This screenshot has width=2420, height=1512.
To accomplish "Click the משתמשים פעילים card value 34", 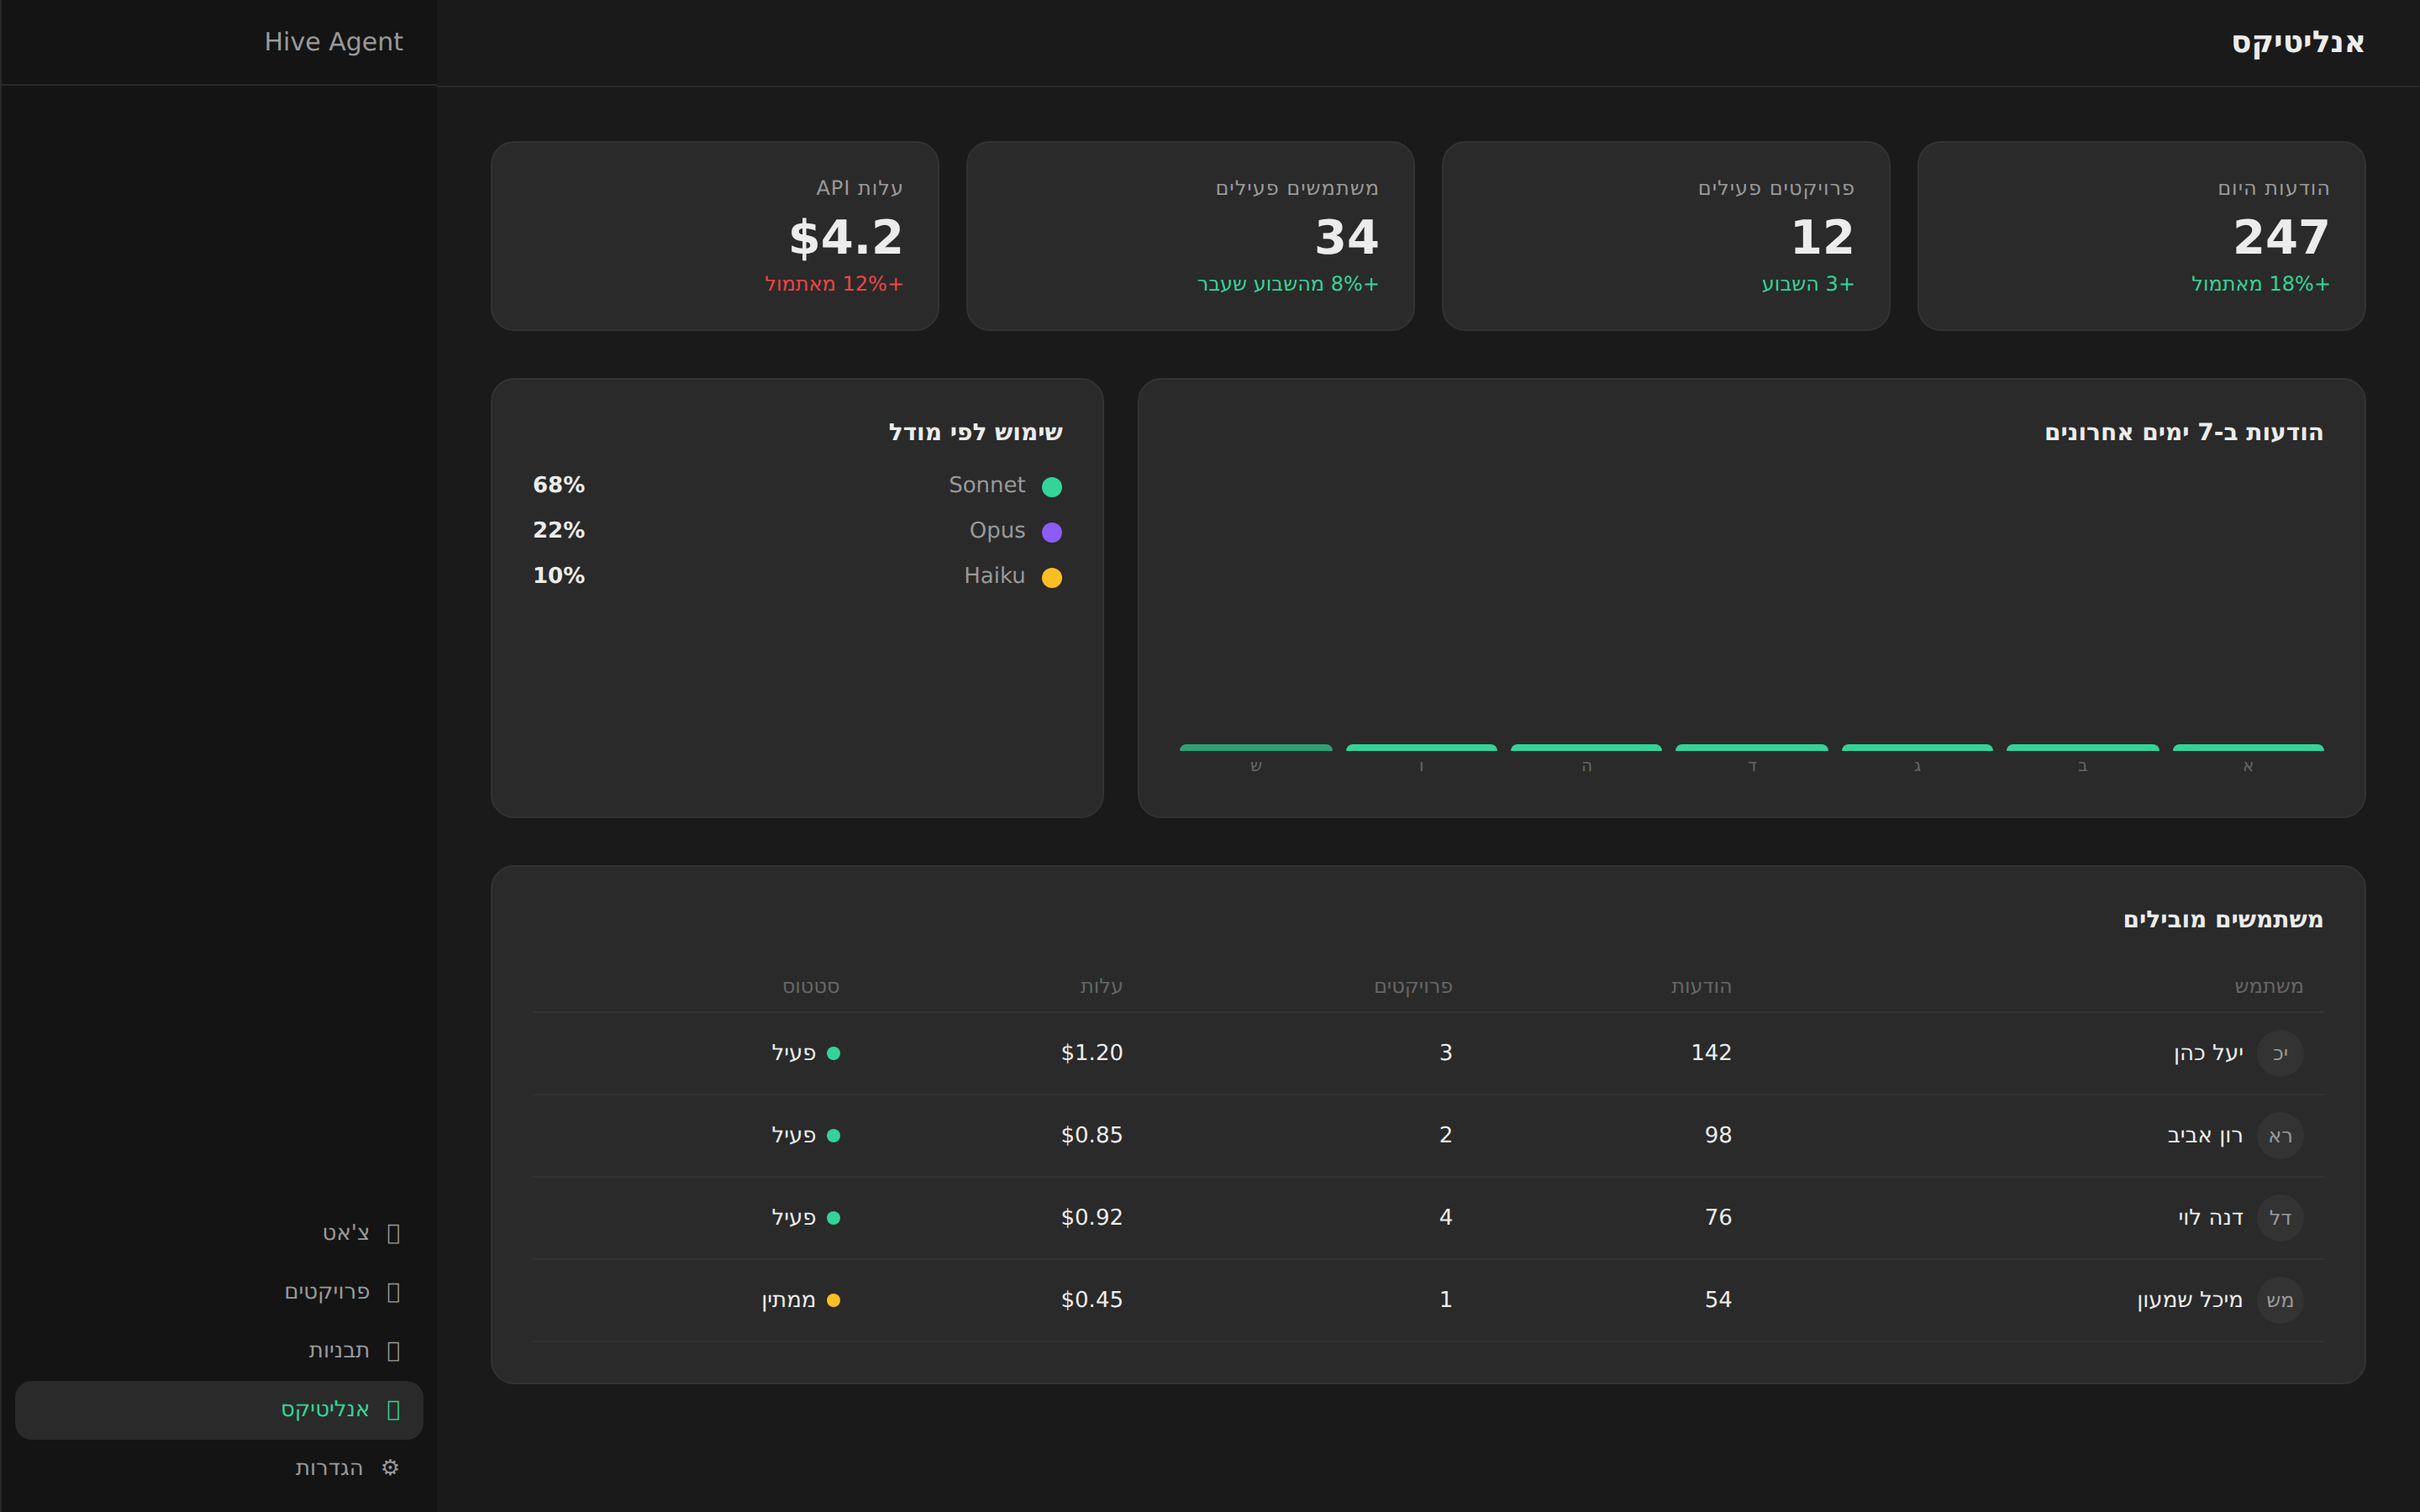I will pos(1346,238).
